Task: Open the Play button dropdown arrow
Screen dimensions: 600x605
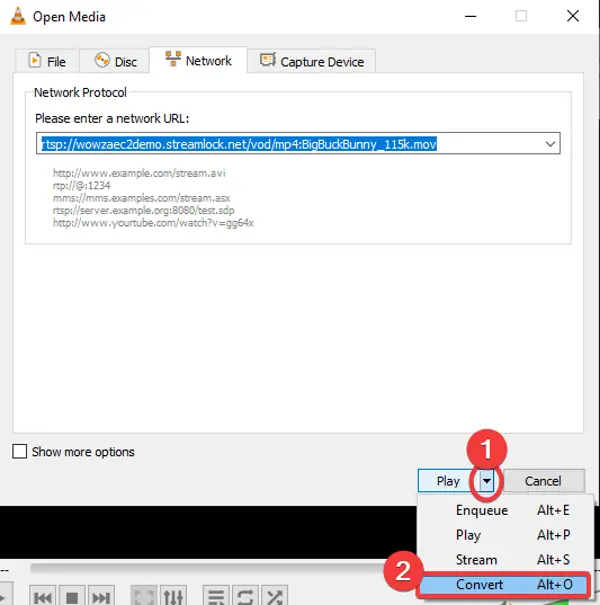Action: click(x=487, y=481)
